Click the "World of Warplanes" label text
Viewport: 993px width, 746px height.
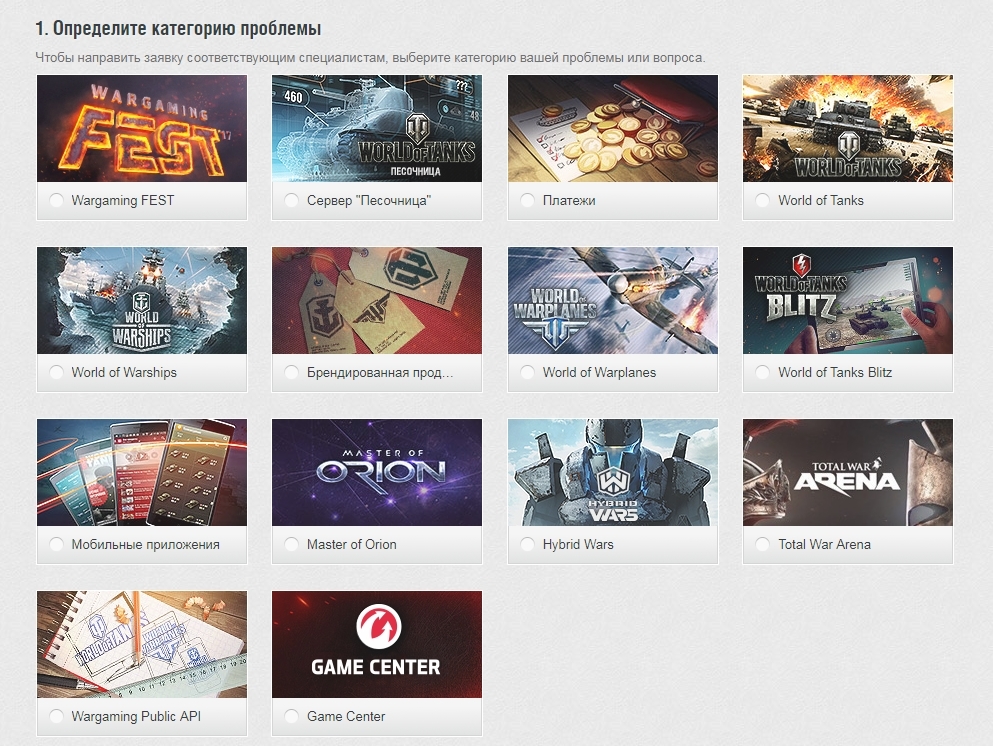(599, 372)
